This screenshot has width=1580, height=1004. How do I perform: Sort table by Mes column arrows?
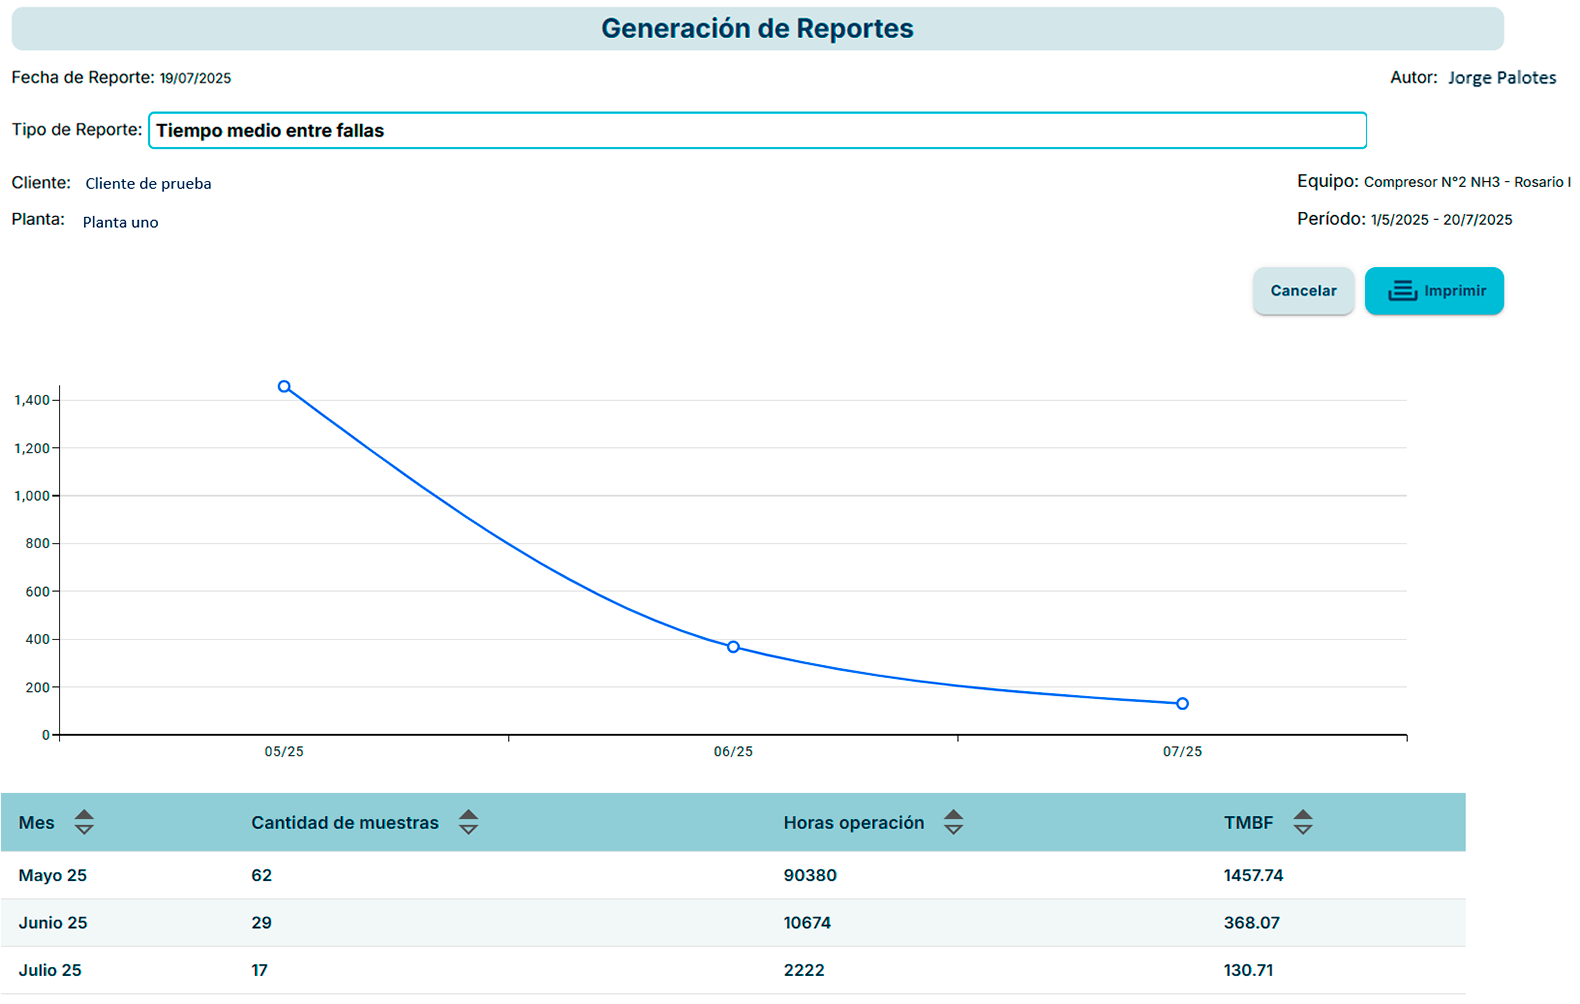pyautogui.click(x=84, y=822)
